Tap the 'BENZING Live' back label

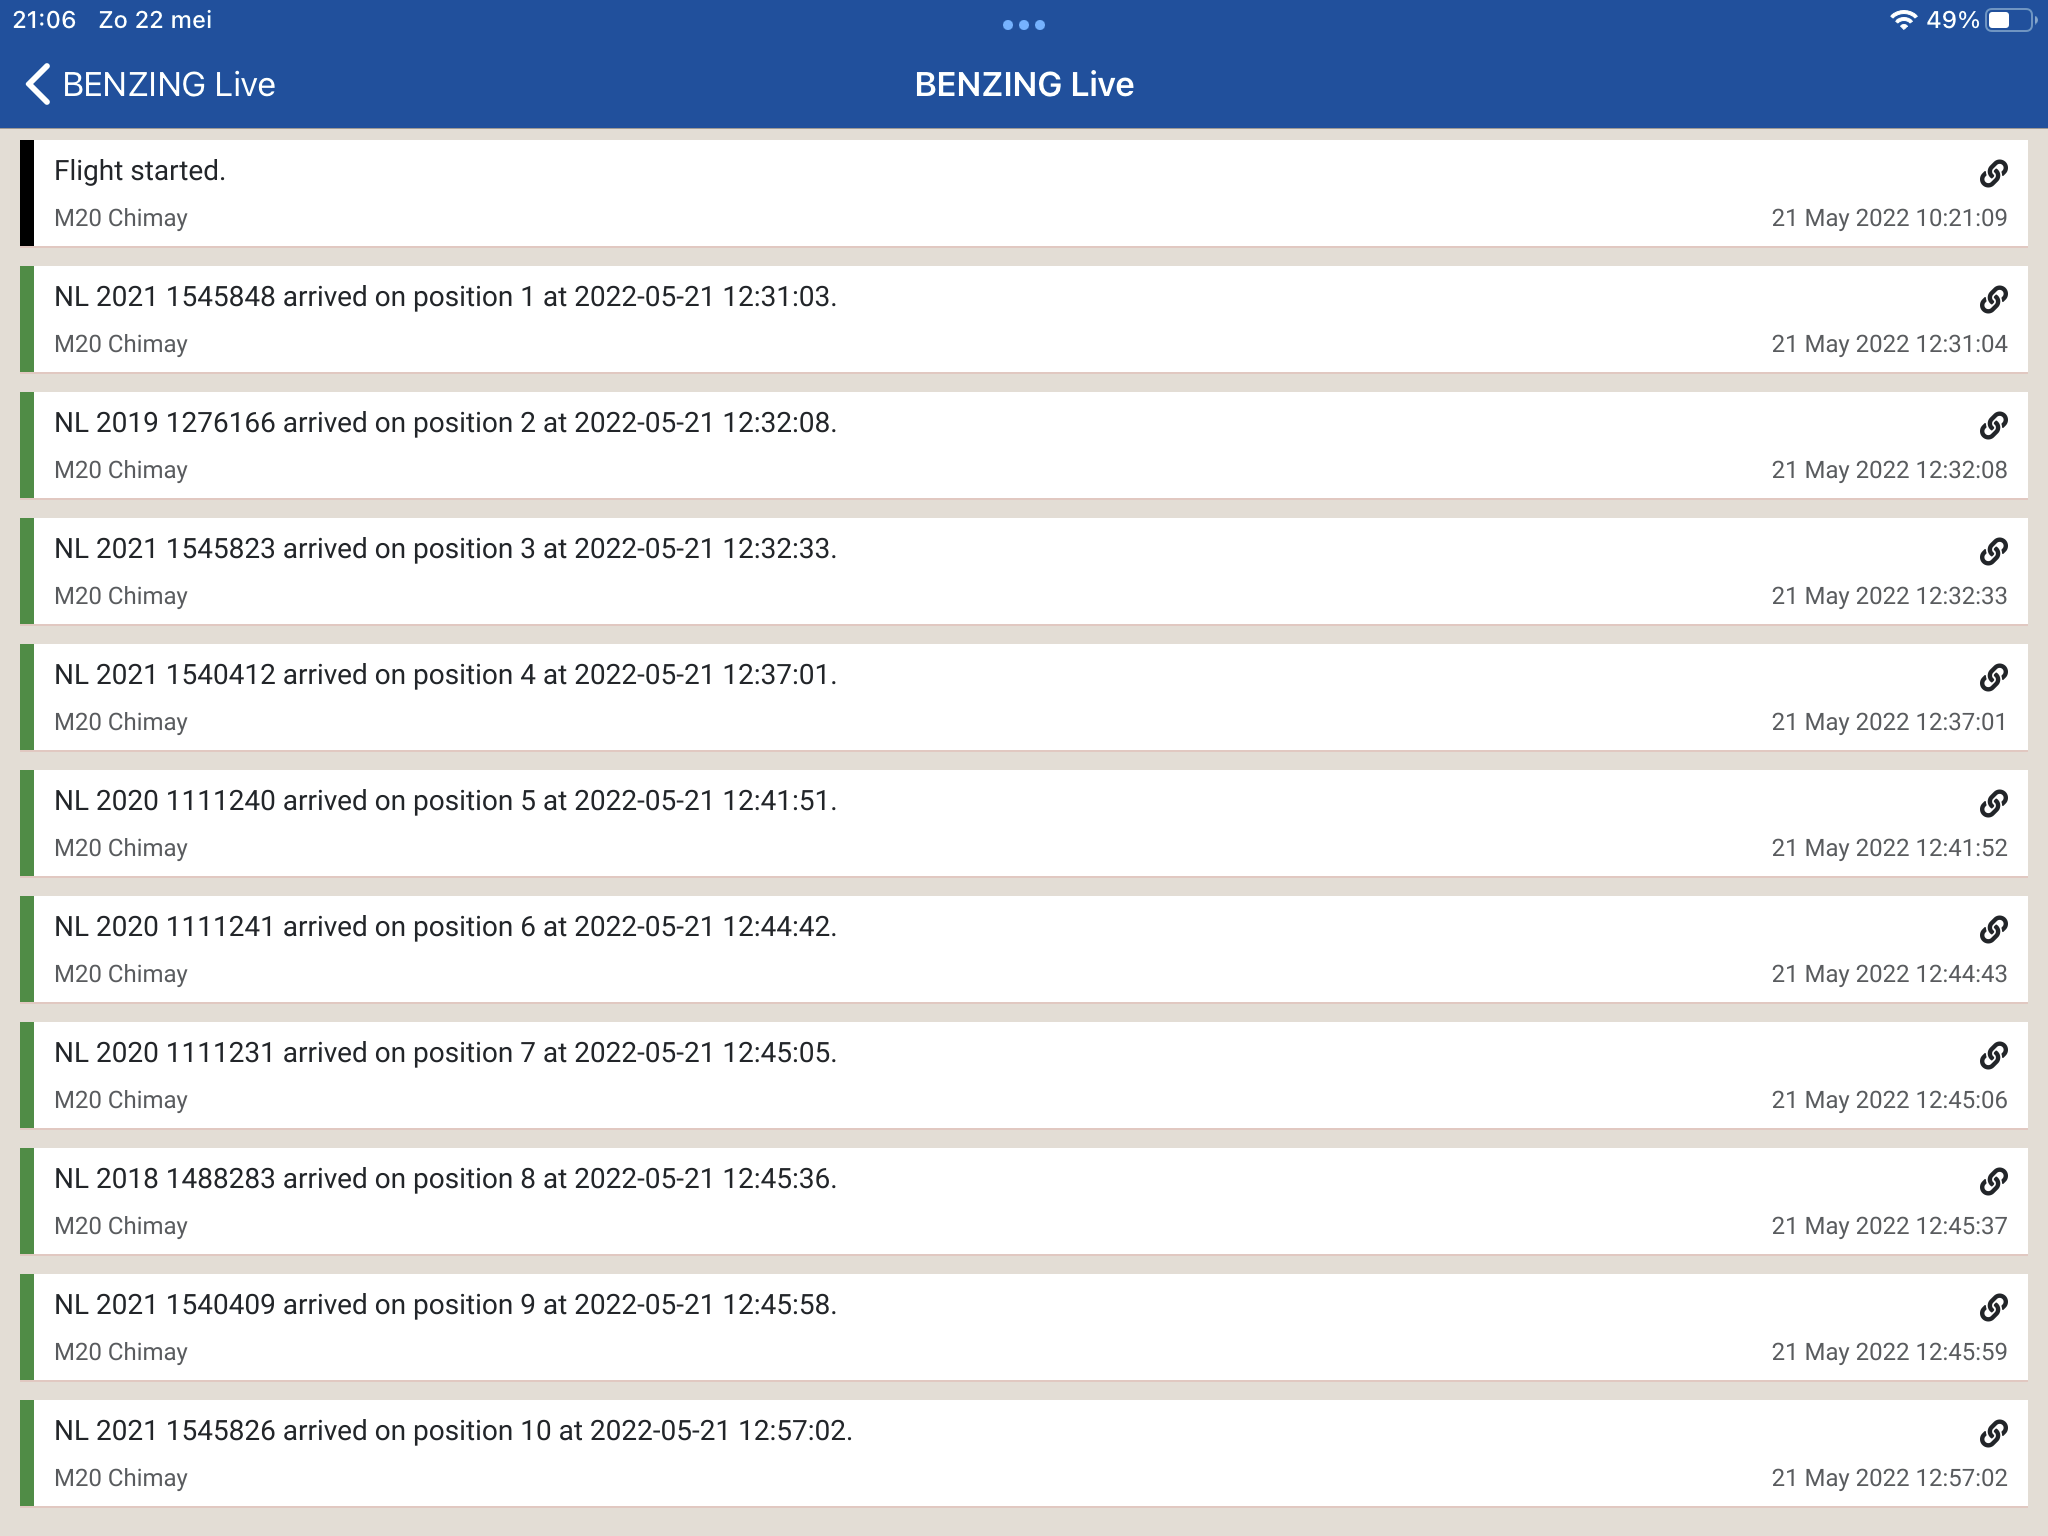(x=169, y=84)
